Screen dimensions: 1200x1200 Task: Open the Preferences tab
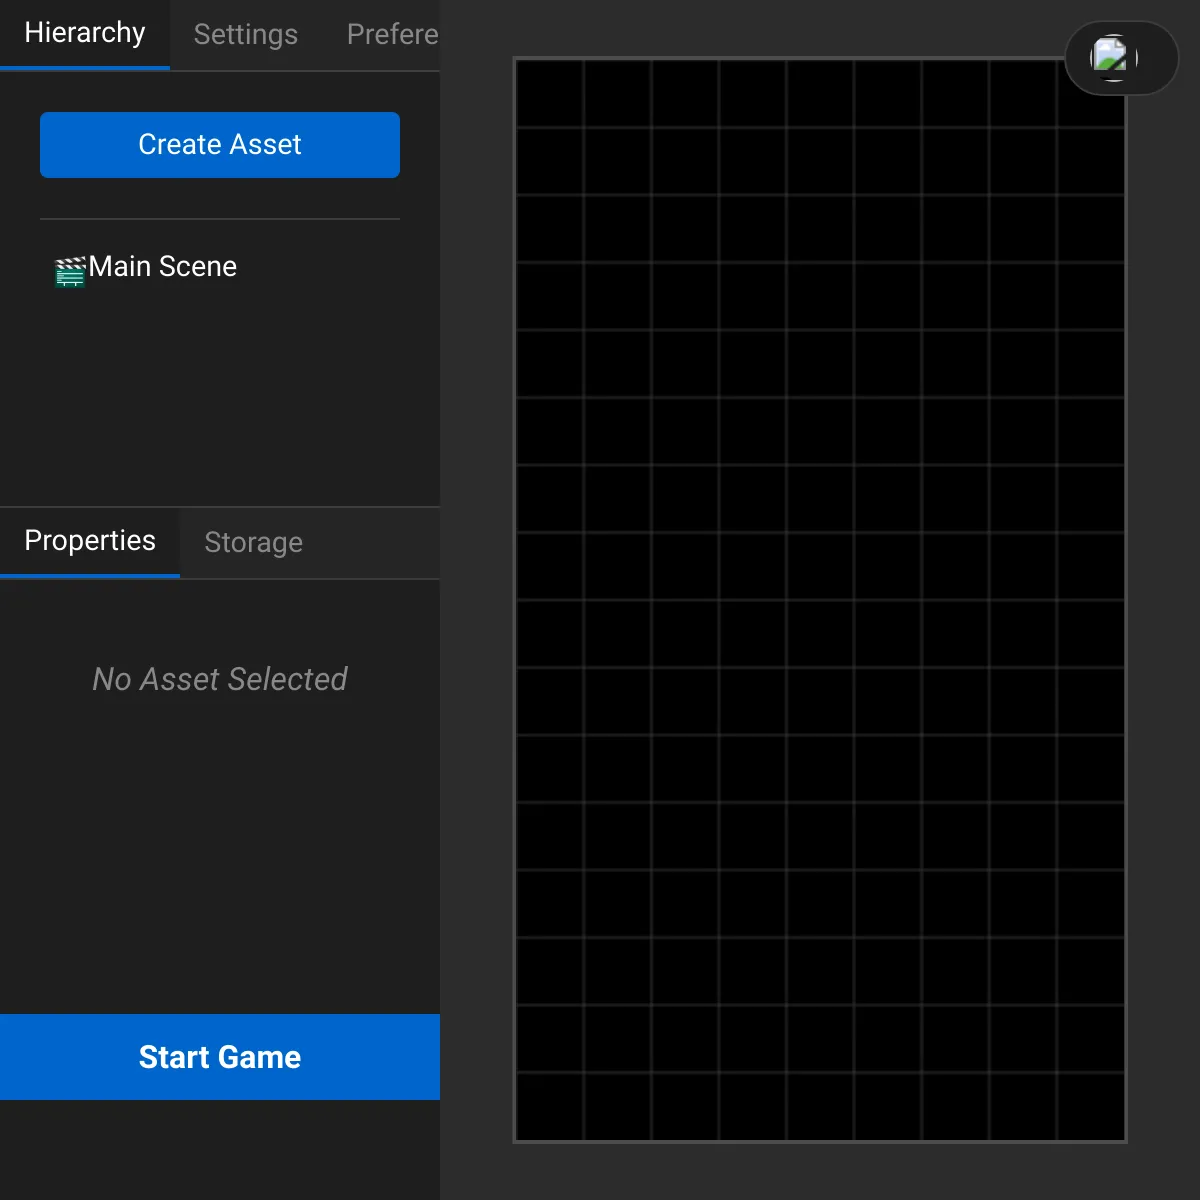click(392, 34)
